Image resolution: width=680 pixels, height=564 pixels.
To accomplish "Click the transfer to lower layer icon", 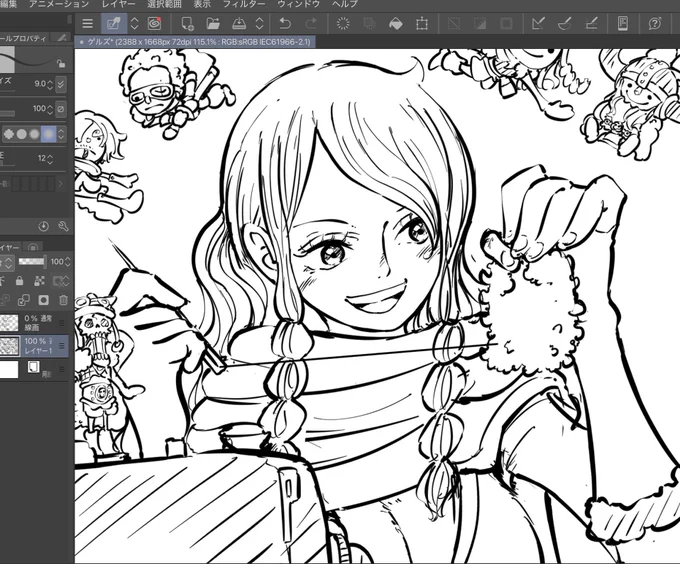I will point(23,300).
